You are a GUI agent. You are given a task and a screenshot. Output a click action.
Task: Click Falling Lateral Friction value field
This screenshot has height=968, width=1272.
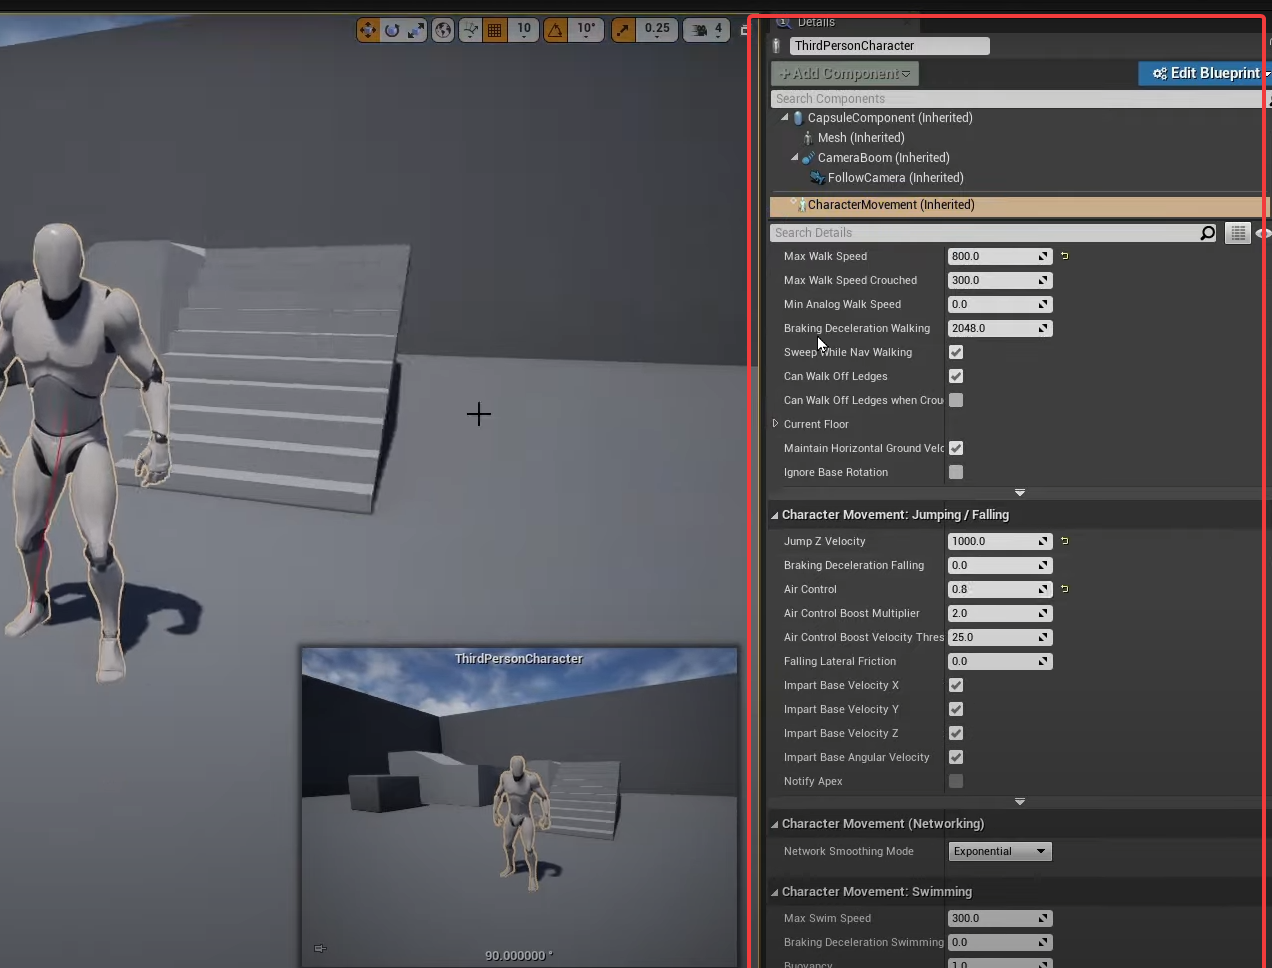(999, 661)
